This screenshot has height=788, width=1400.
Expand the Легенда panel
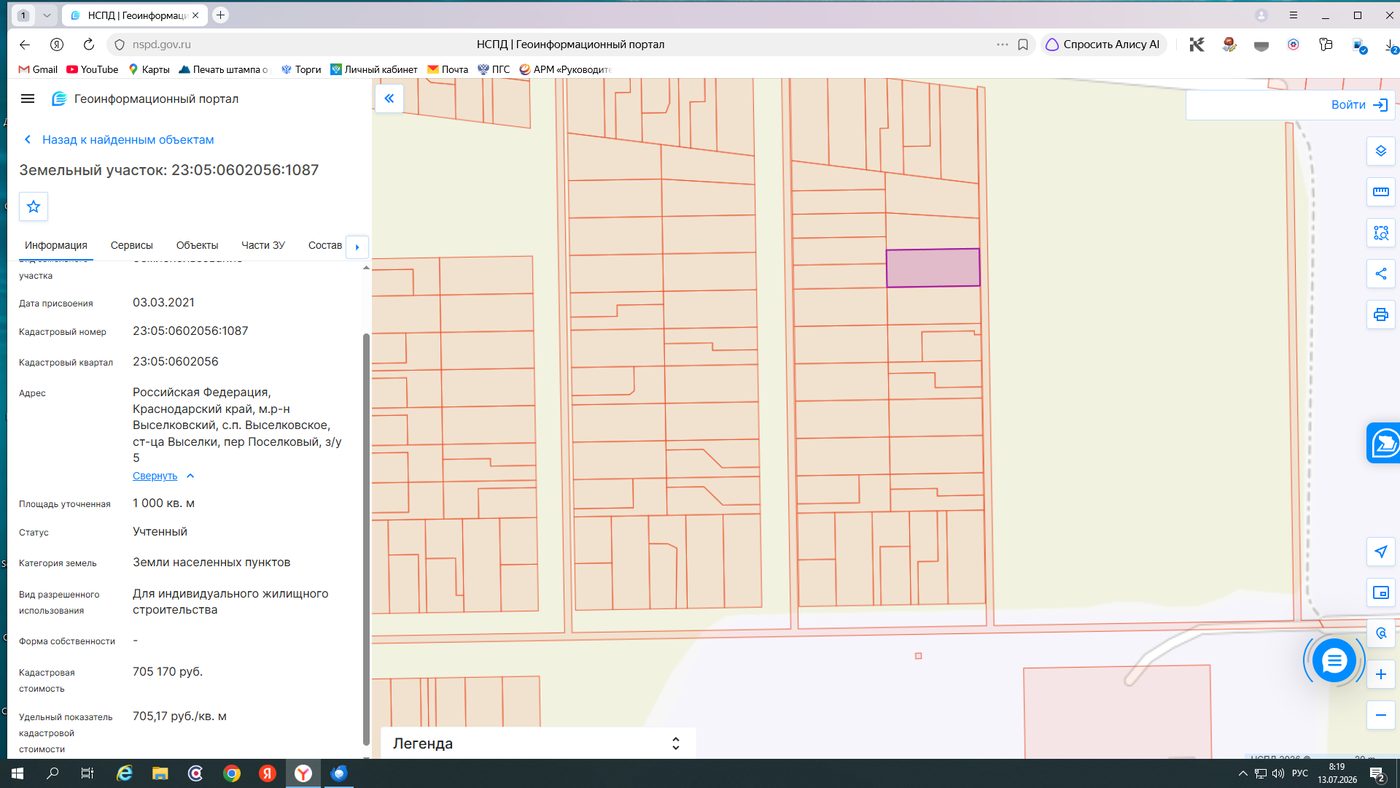[537, 743]
